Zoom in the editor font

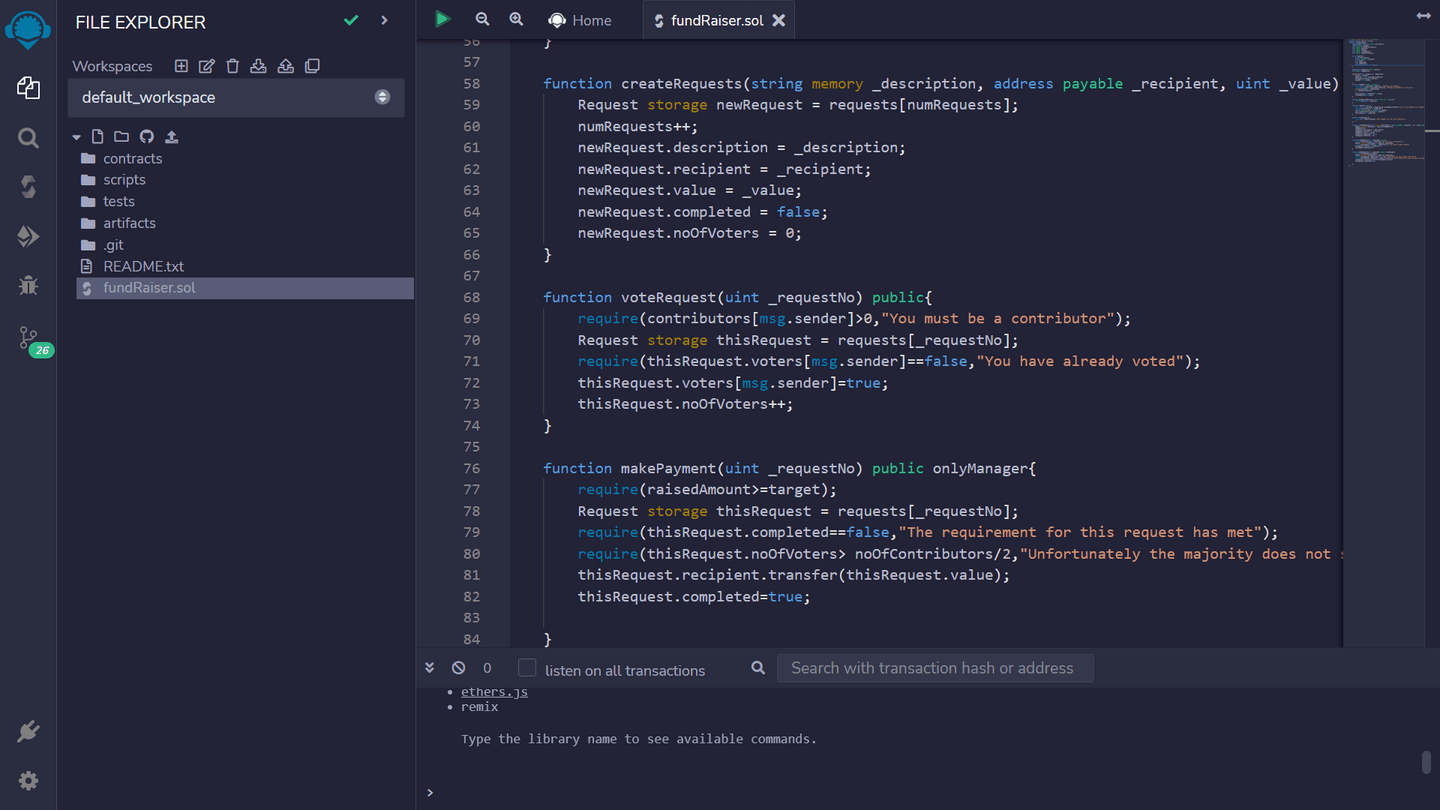[516, 19]
